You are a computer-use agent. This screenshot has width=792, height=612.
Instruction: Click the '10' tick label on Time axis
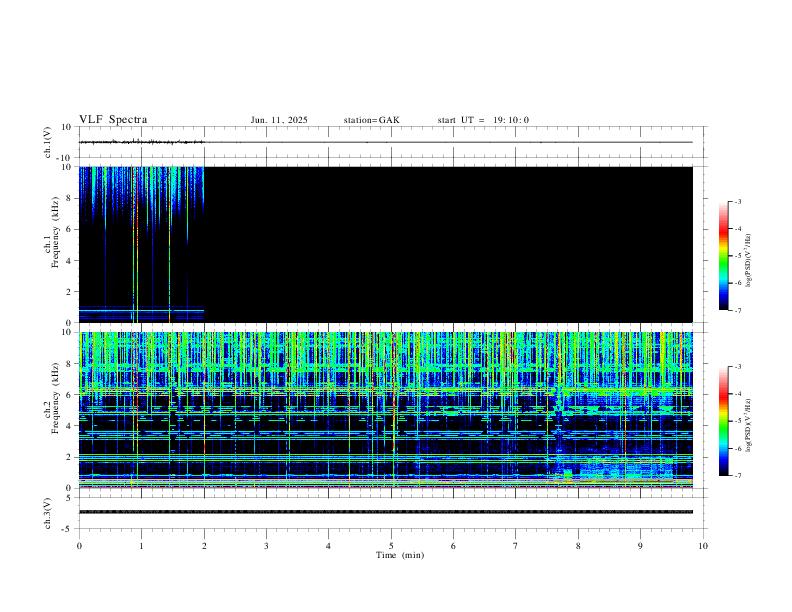tap(703, 546)
